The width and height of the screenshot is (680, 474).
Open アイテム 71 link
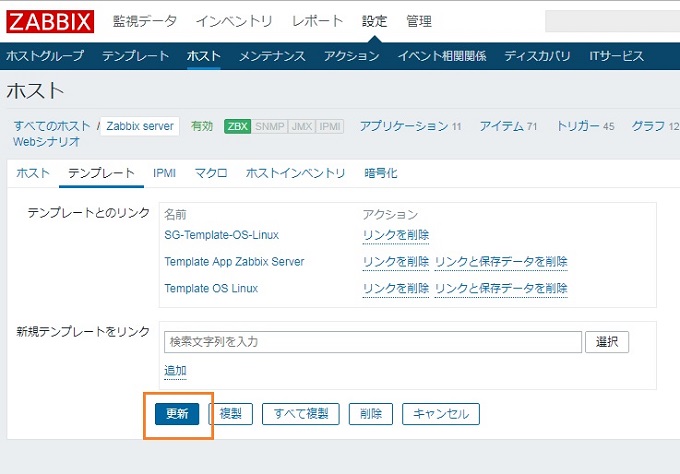click(x=508, y=126)
